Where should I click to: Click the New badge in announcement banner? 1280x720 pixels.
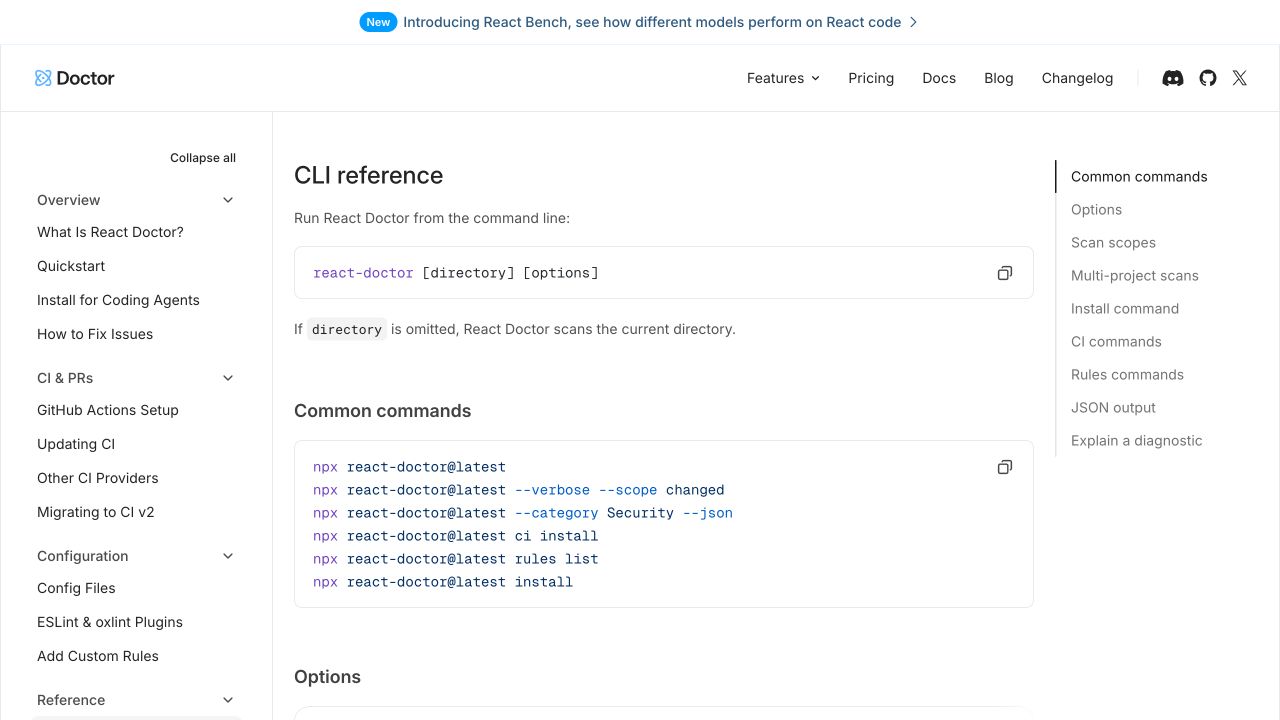[378, 22]
